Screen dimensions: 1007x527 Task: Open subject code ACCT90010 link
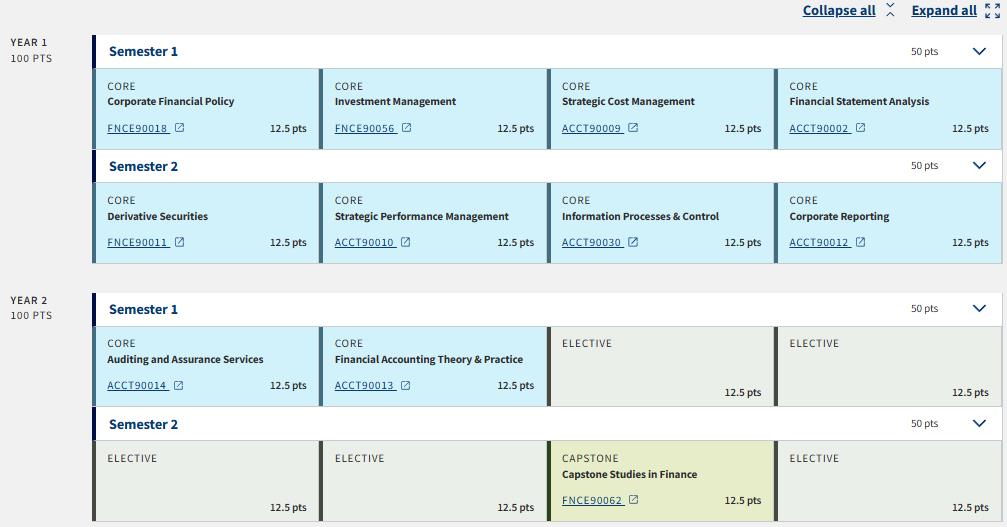[x=365, y=243]
